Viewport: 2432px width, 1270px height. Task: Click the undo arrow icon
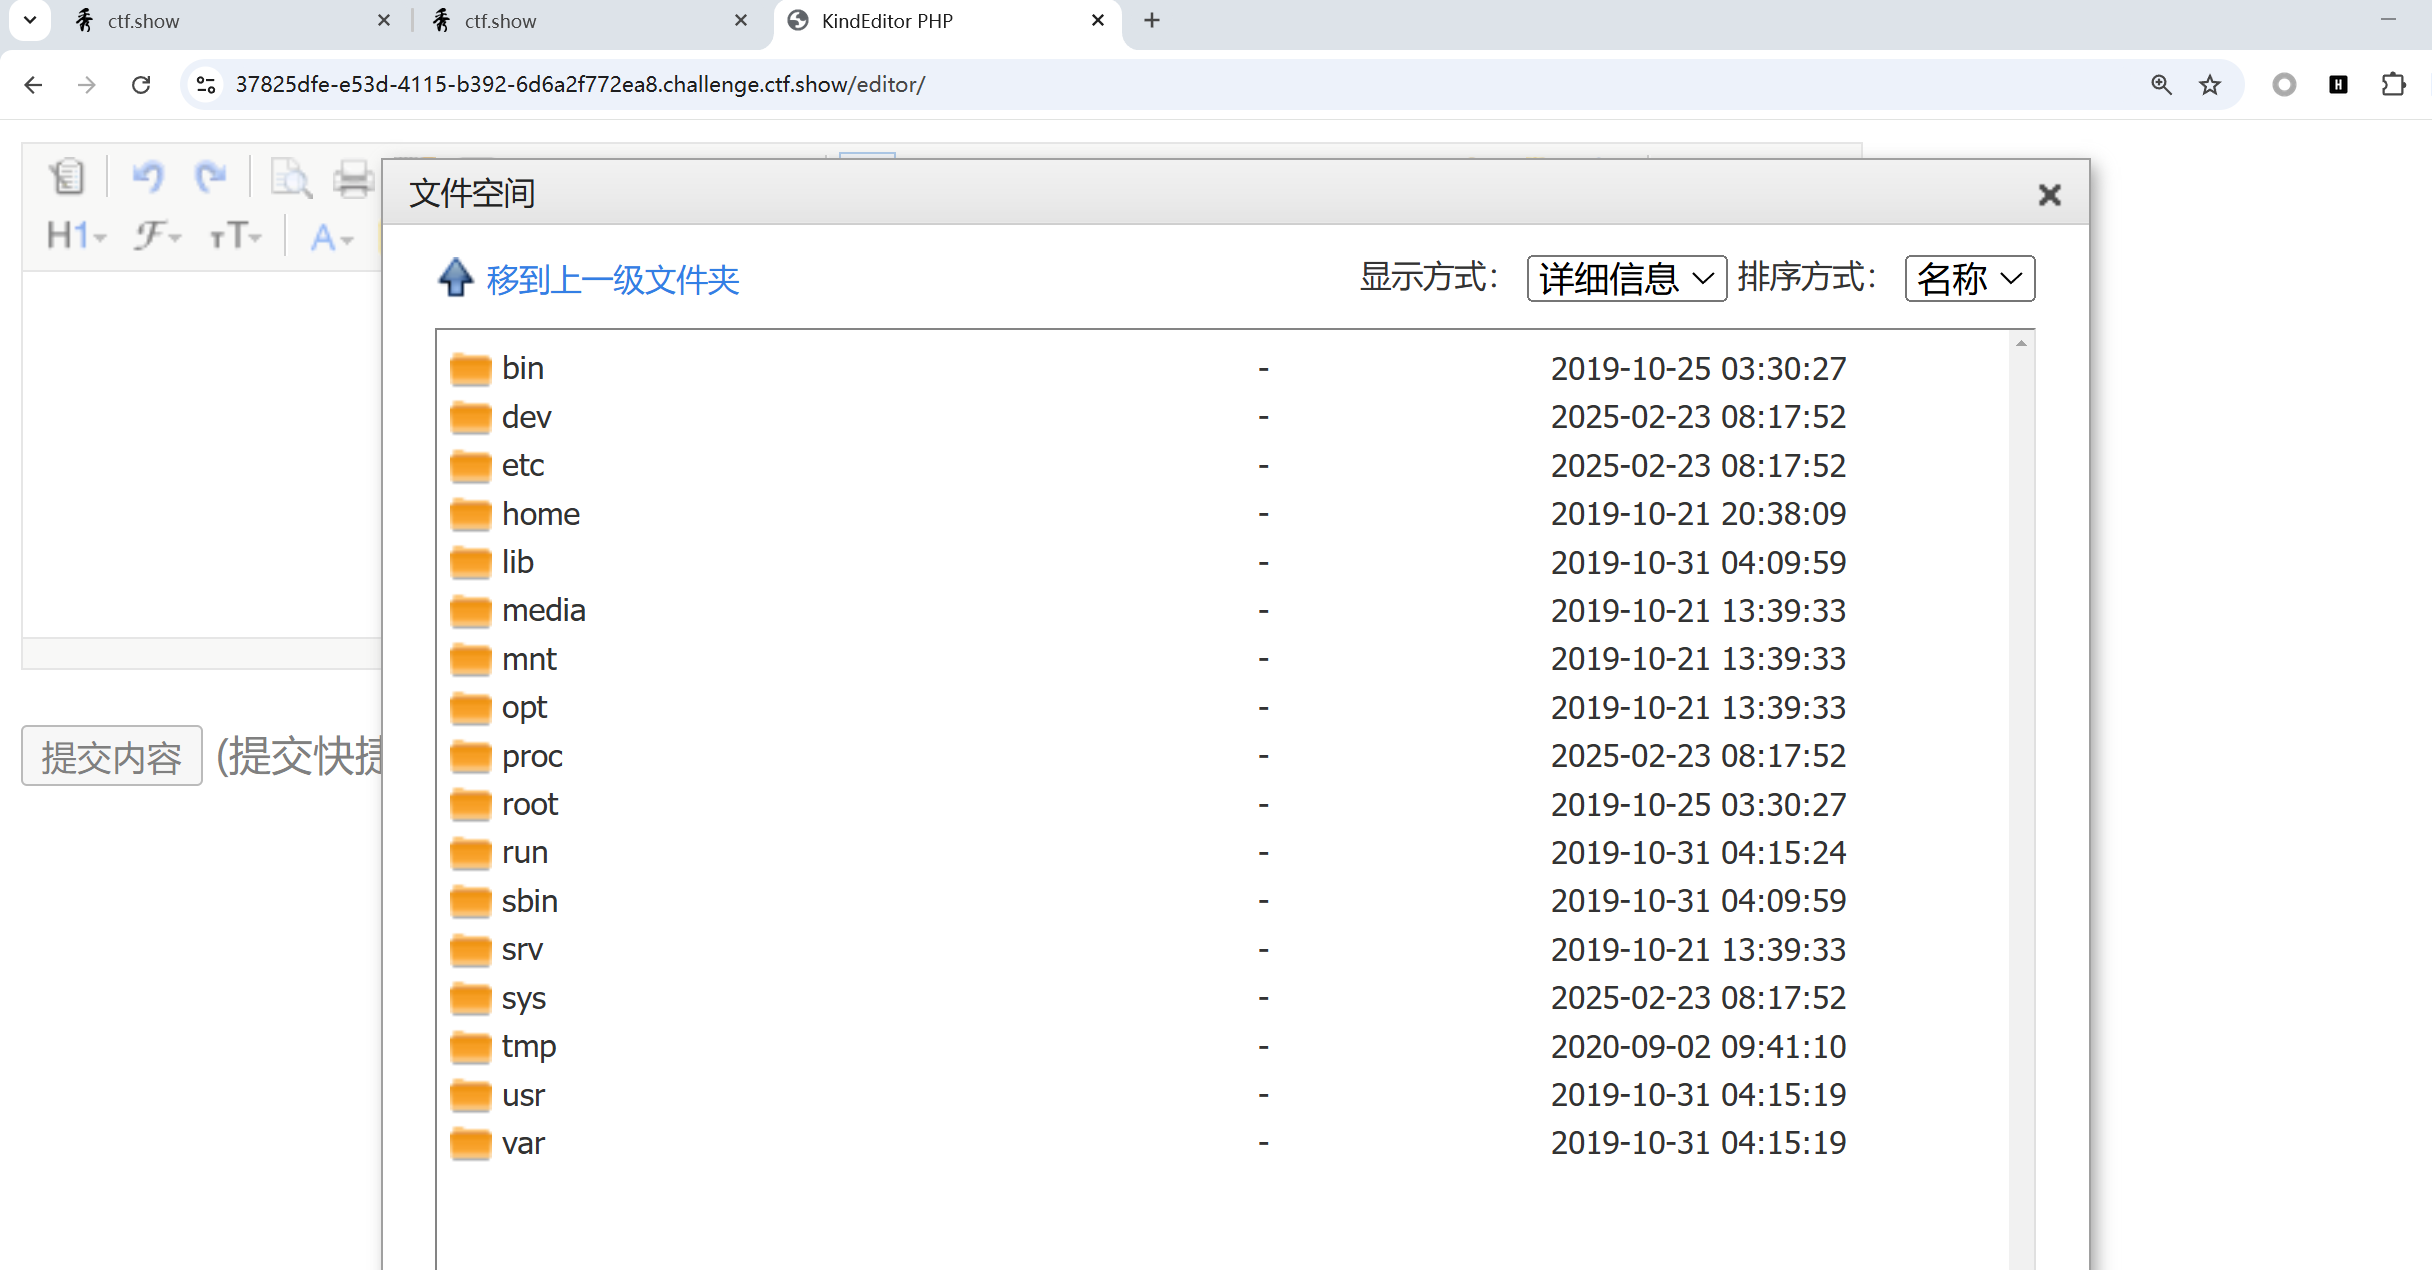pos(148,177)
